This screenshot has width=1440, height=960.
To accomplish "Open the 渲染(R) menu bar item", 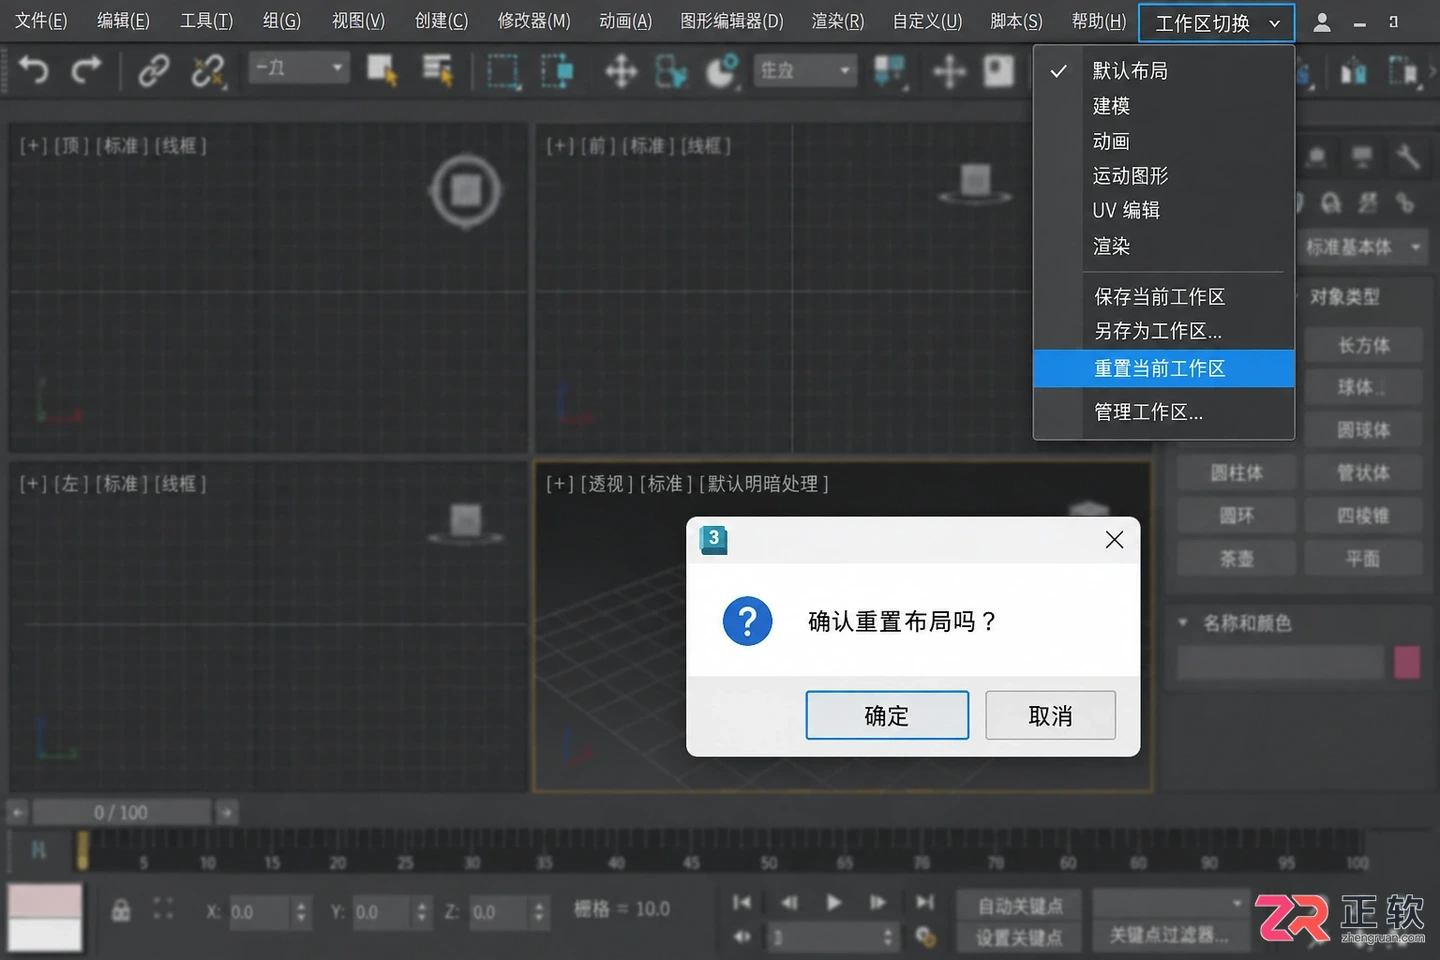I will (837, 21).
